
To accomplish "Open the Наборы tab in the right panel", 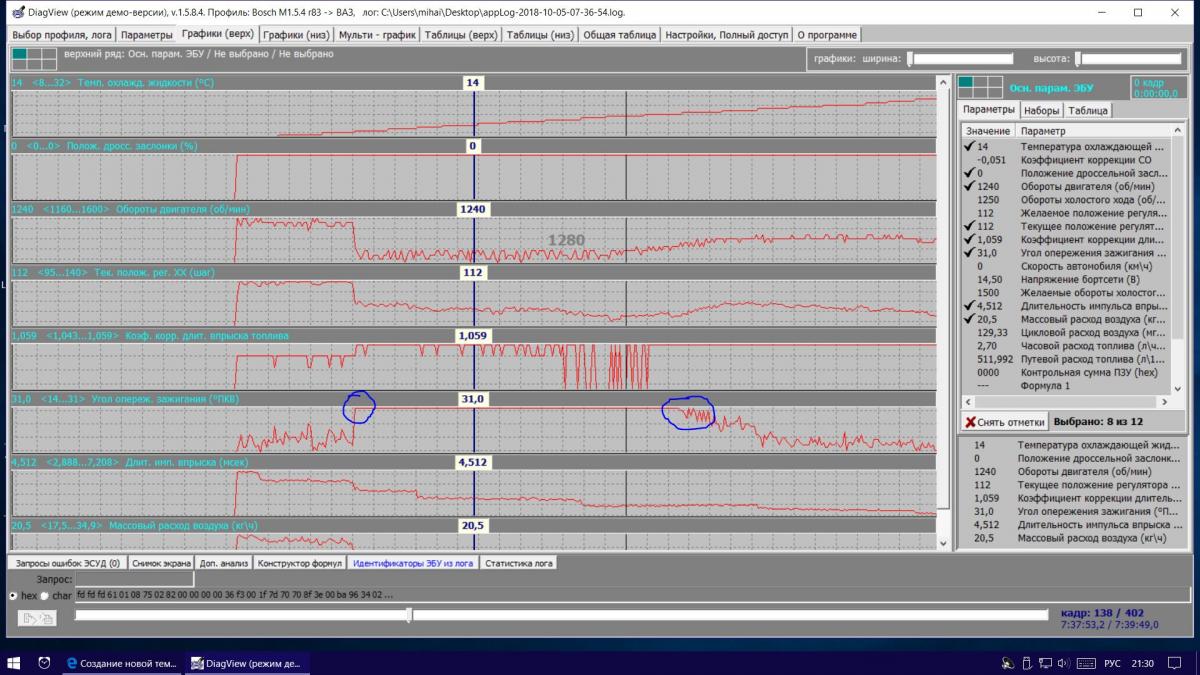I will click(1040, 110).
